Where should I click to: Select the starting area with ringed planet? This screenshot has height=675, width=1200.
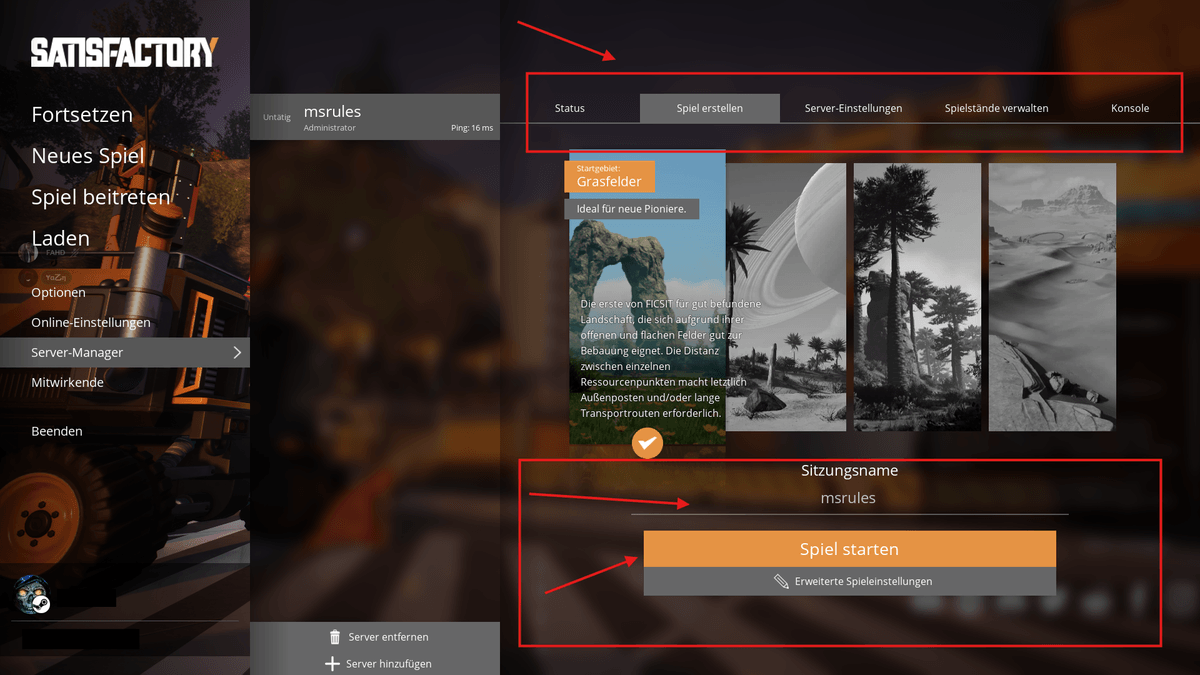pos(786,297)
